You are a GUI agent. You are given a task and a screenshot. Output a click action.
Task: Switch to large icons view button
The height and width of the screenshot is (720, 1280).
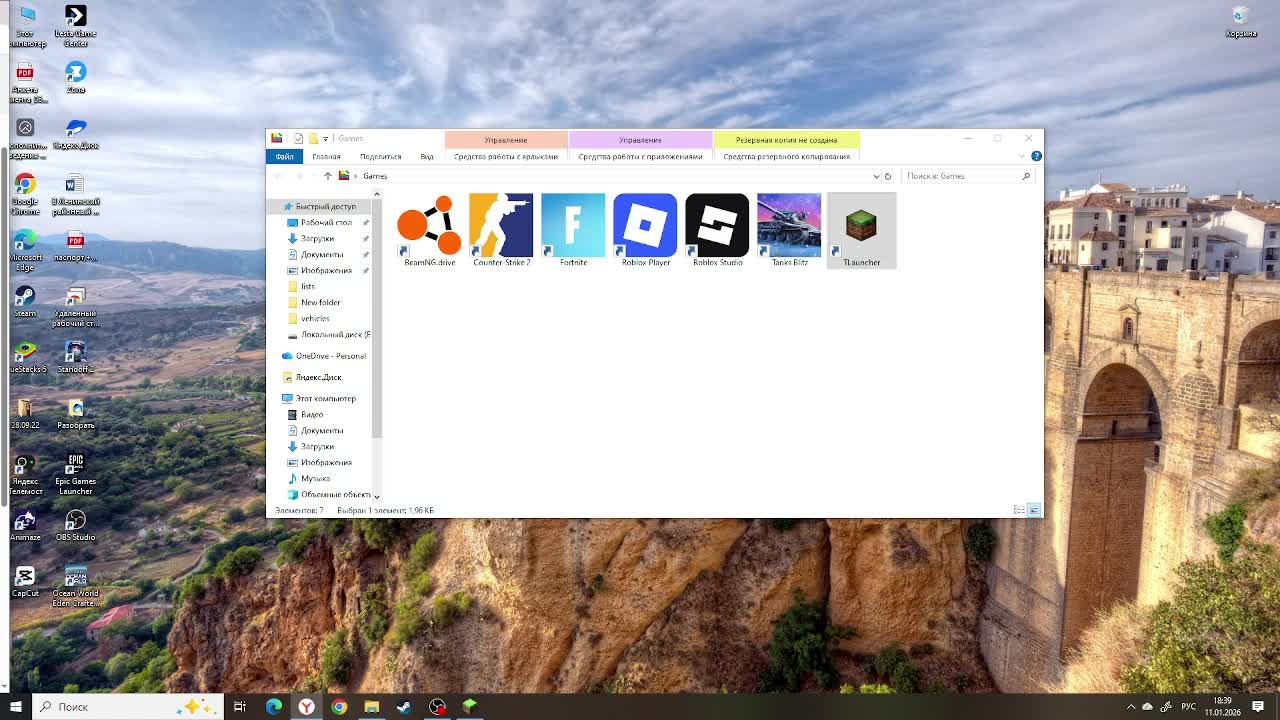coord(1034,510)
